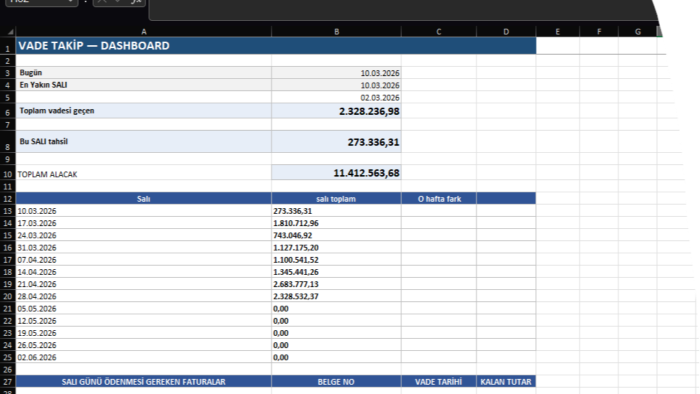Select column A header

pyautogui.click(x=144, y=32)
